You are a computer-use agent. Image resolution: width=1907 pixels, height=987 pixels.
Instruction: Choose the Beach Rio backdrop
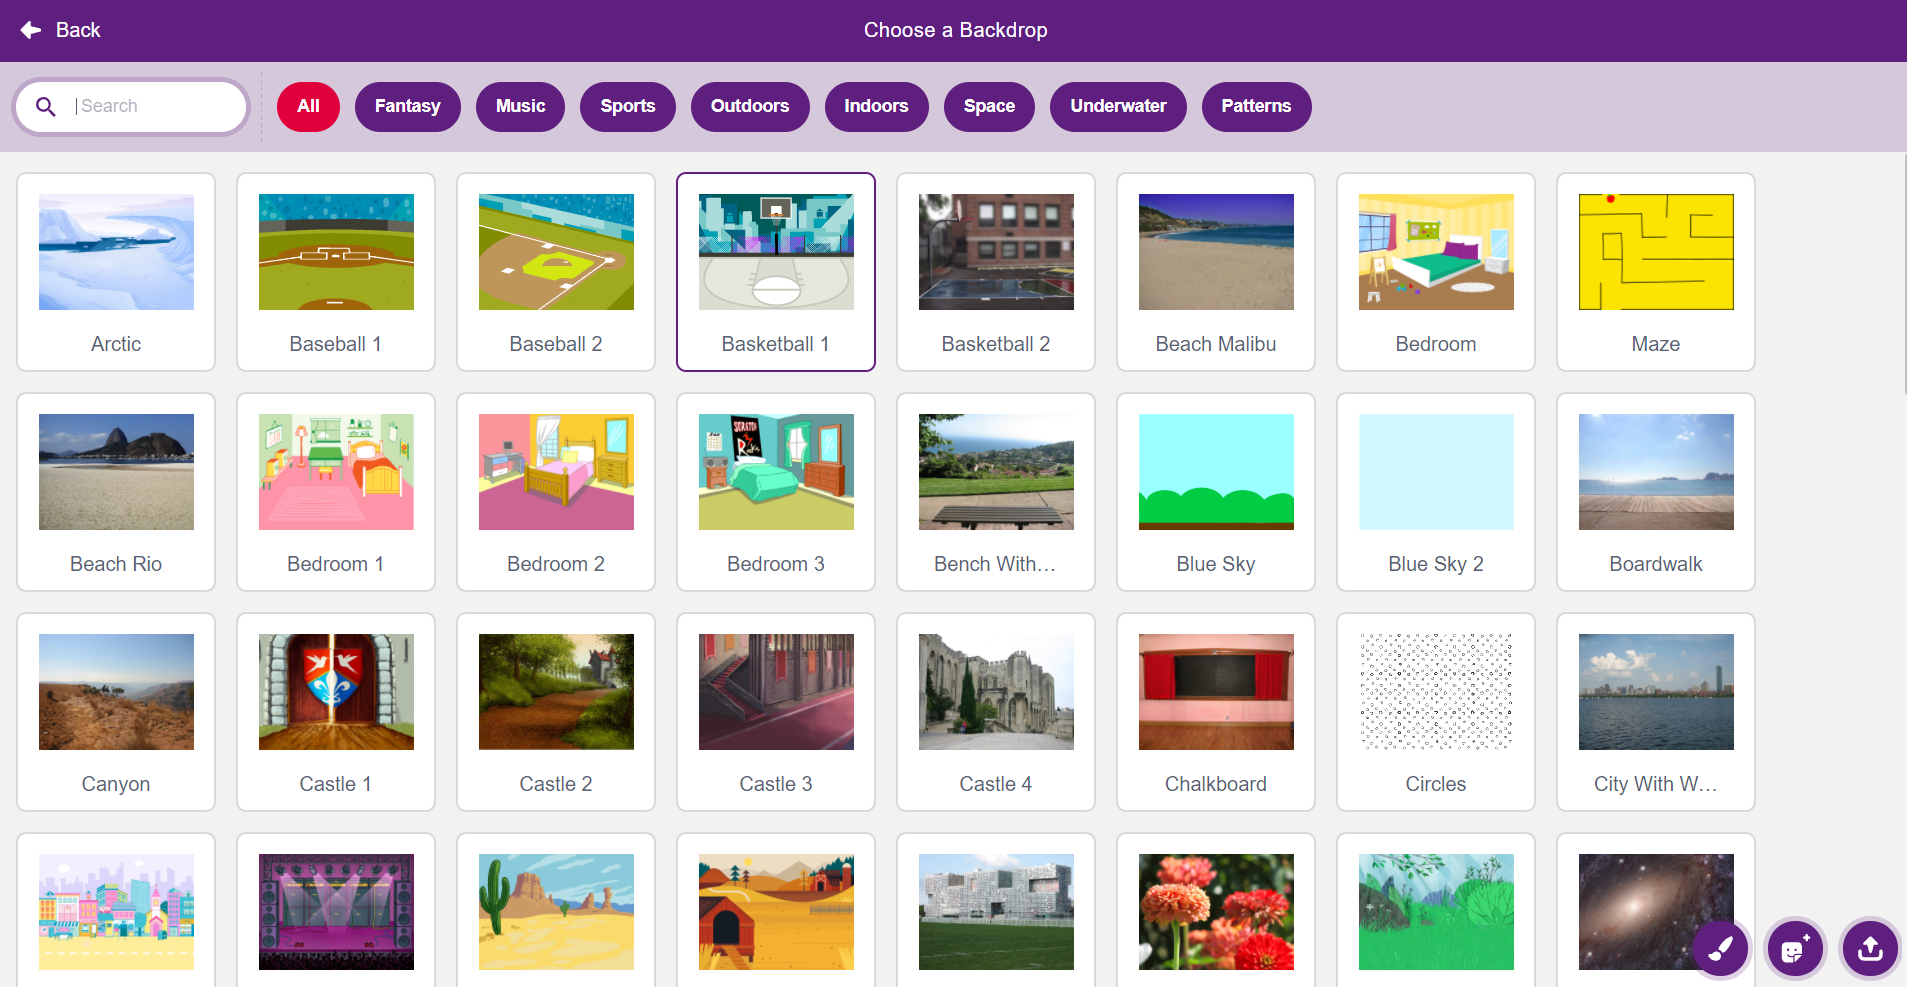point(116,492)
